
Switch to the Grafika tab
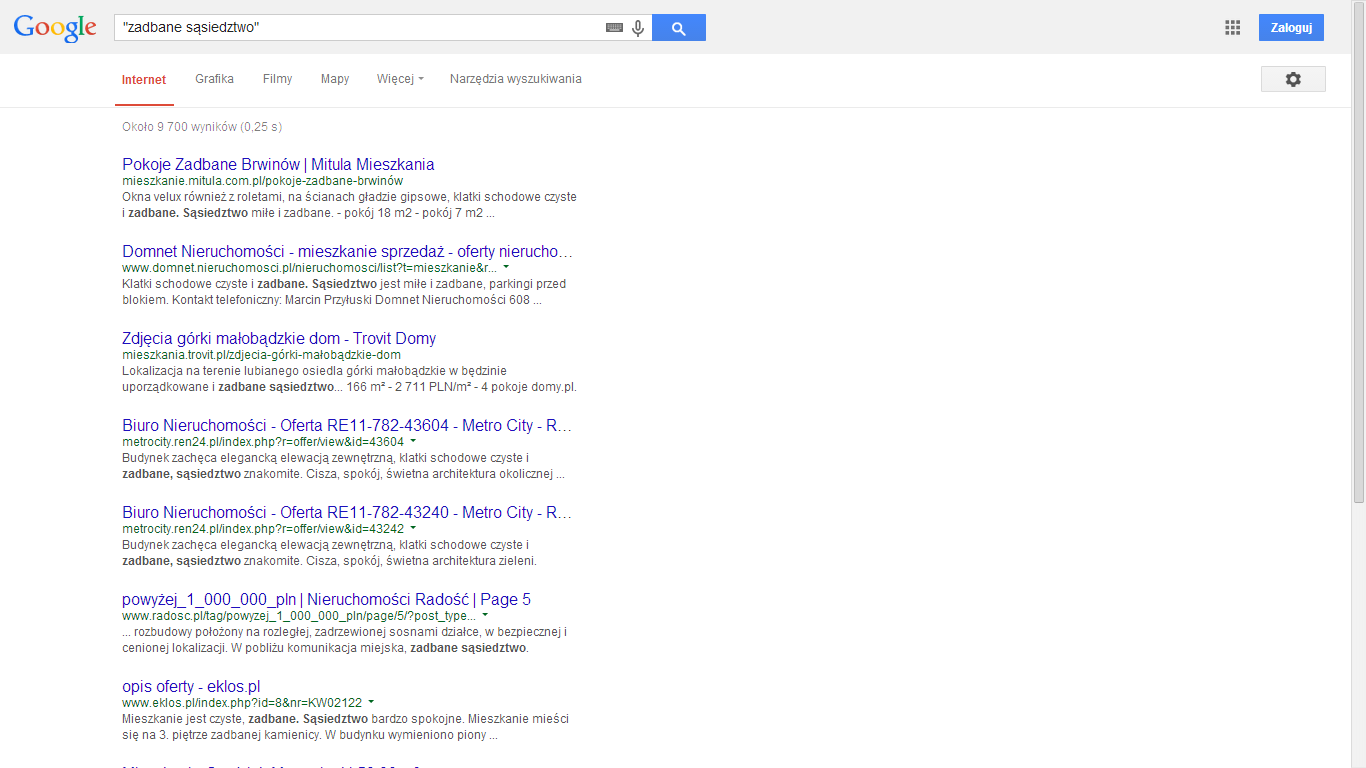coord(214,79)
